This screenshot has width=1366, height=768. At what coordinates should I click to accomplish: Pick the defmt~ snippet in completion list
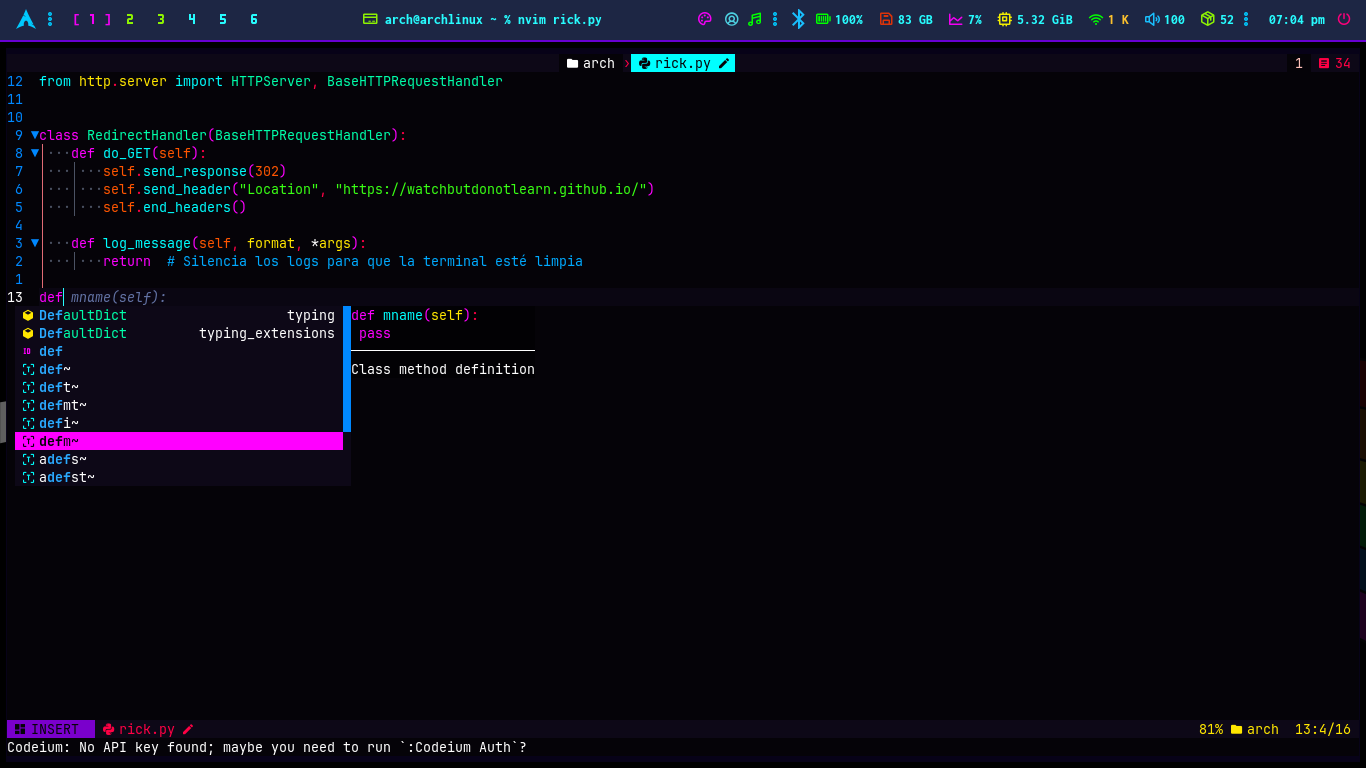179,405
